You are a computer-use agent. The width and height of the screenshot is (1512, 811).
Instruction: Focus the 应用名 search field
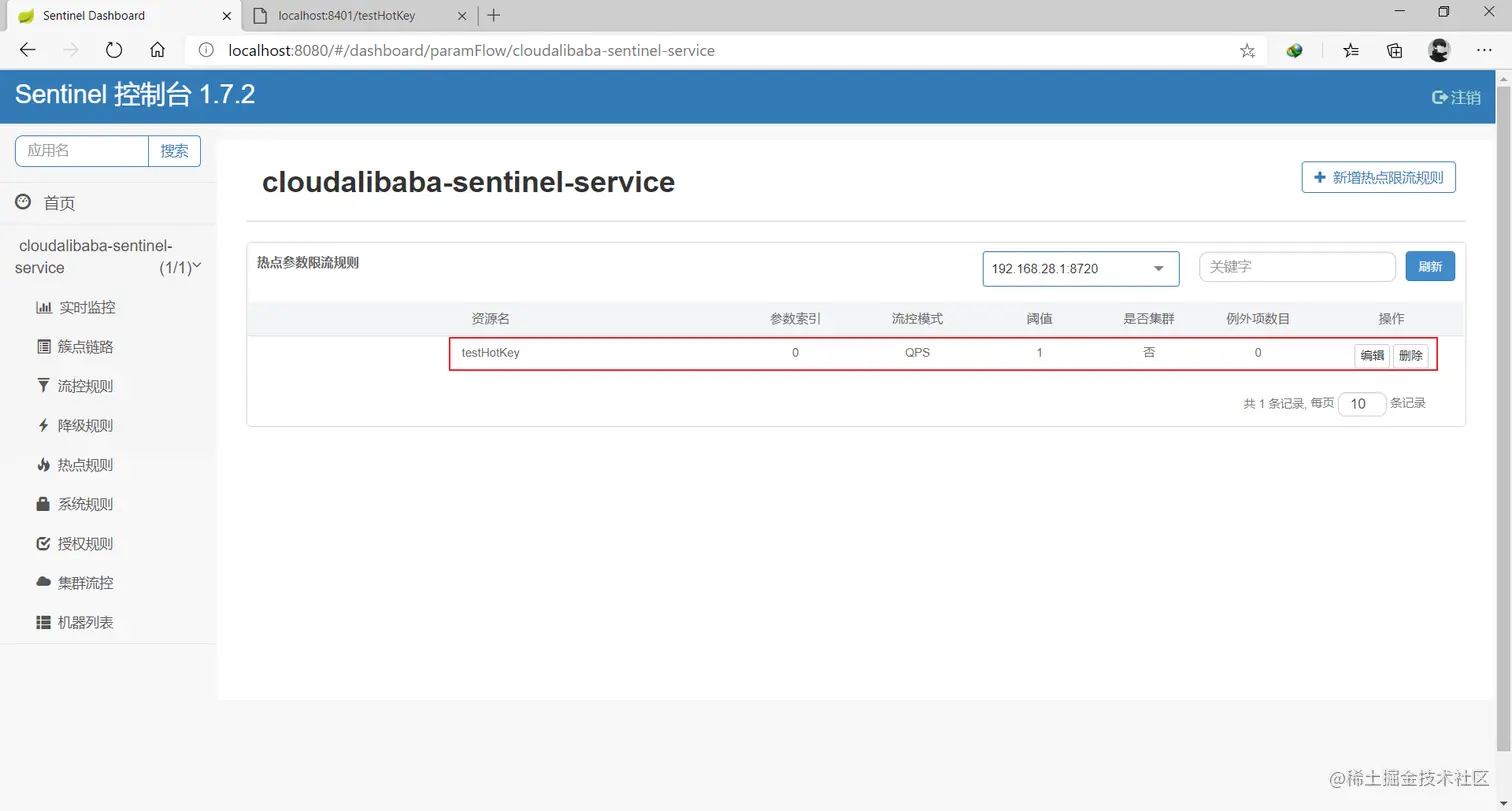pos(82,151)
